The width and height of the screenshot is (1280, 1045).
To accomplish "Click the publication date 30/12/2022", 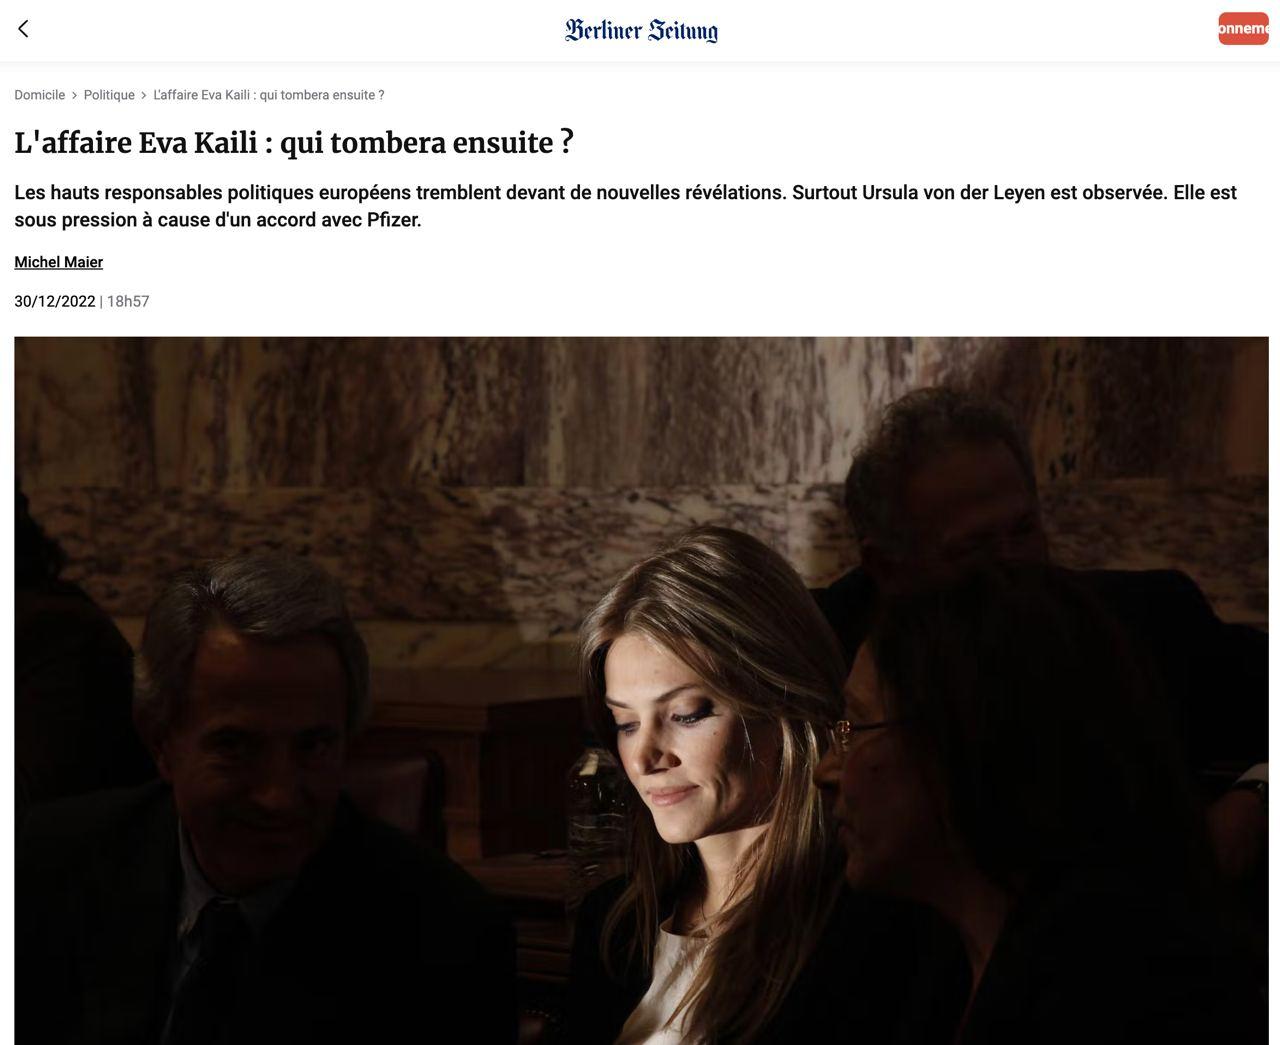I will tap(55, 302).
